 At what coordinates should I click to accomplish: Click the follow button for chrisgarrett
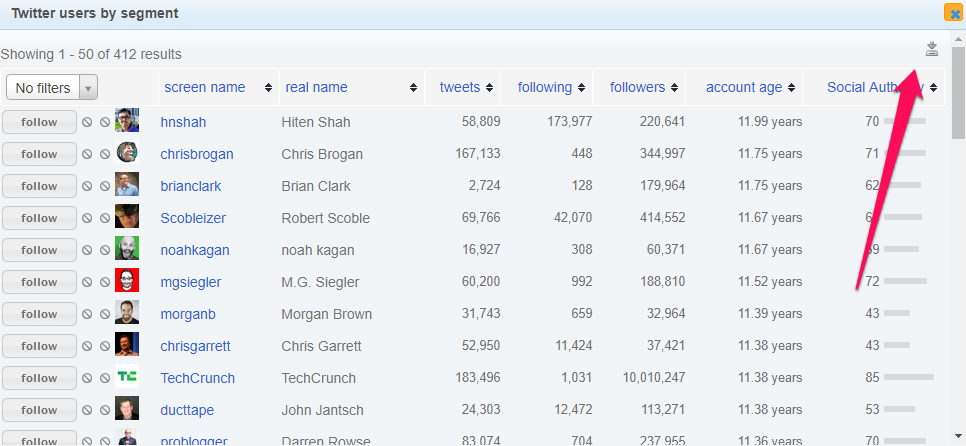(x=39, y=346)
